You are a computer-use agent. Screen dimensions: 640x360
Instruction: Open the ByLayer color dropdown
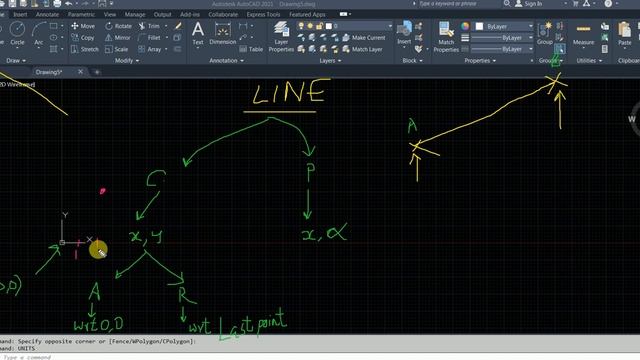pyautogui.click(x=504, y=26)
